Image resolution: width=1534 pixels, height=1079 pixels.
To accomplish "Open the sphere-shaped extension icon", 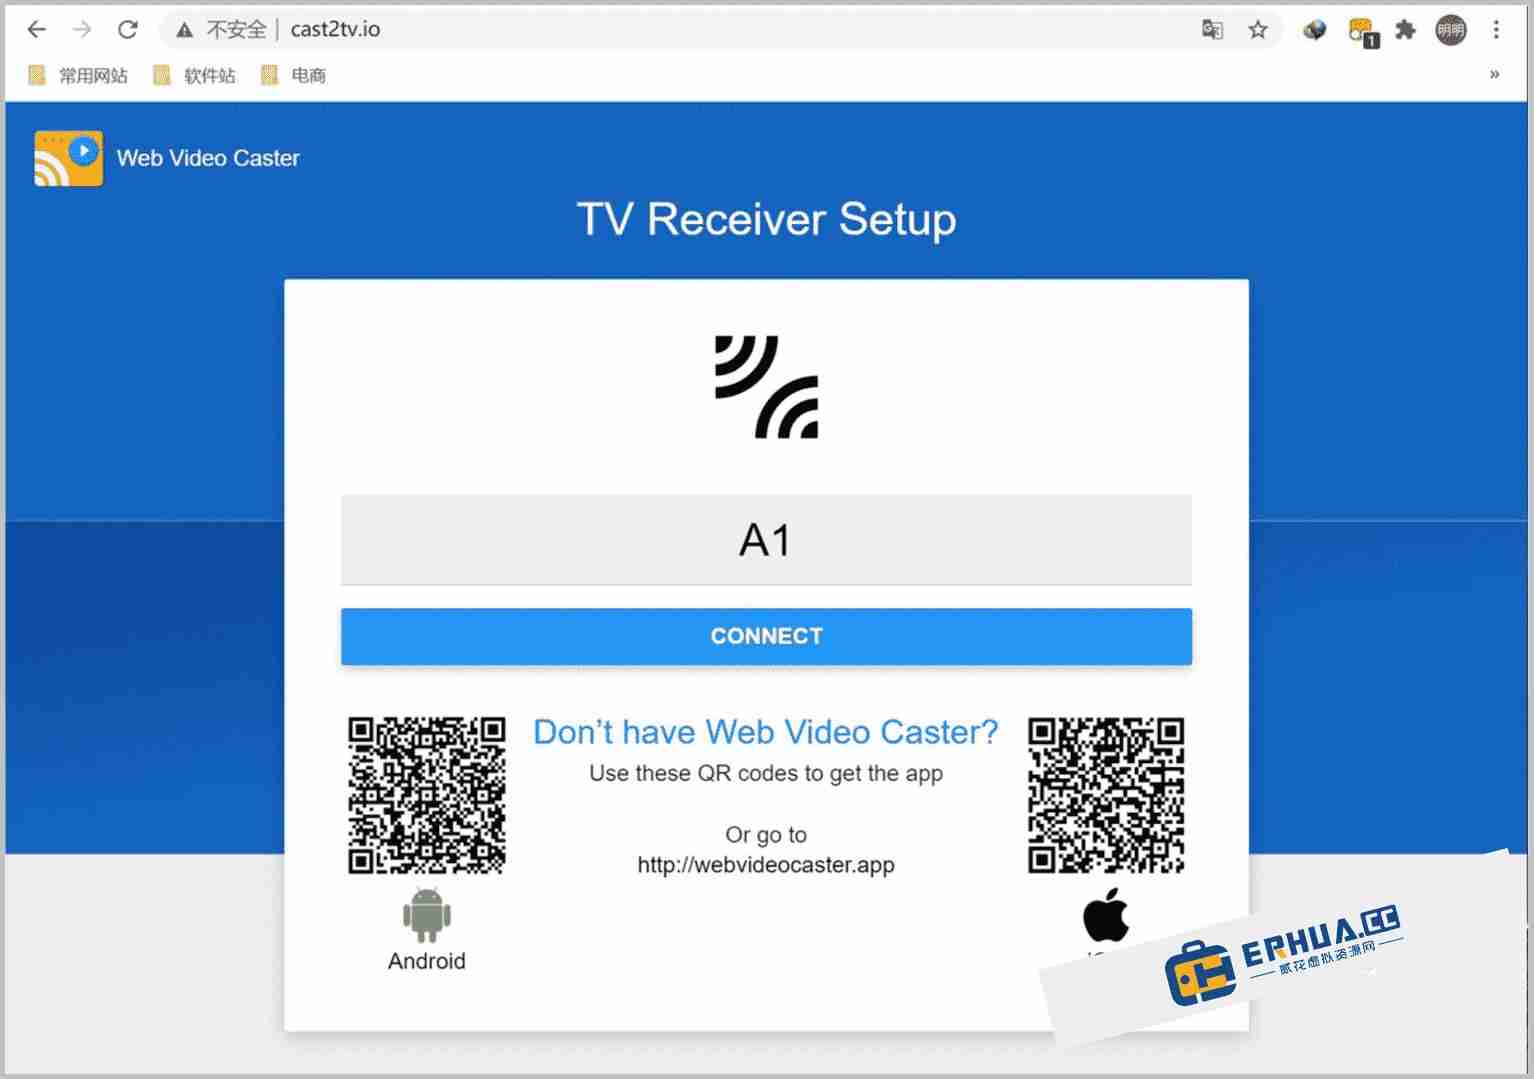I will pyautogui.click(x=1314, y=30).
